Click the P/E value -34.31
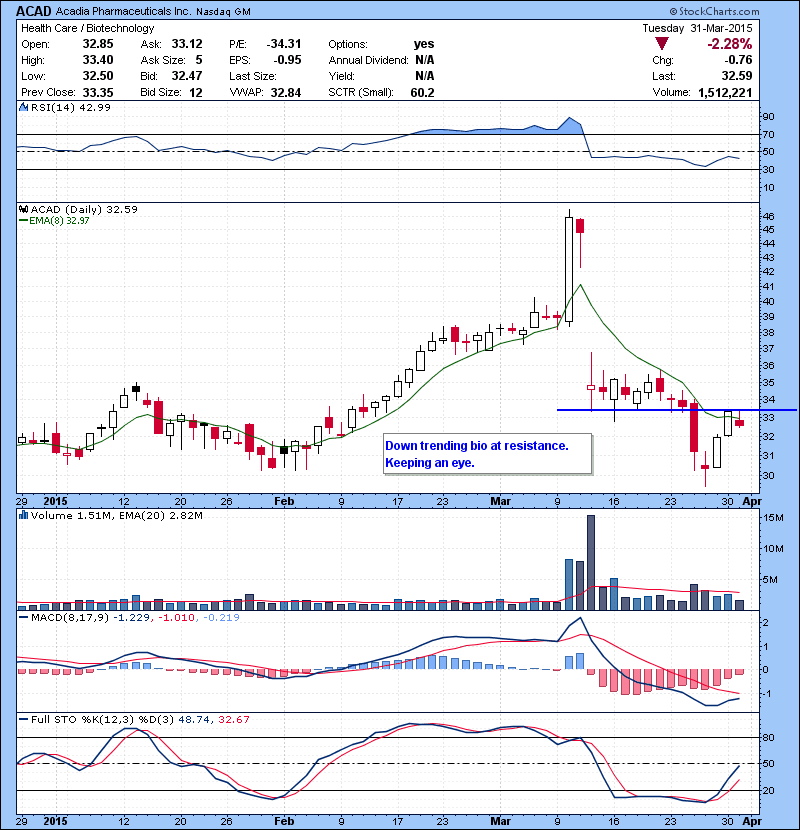The image size is (800, 830). point(284,44)
